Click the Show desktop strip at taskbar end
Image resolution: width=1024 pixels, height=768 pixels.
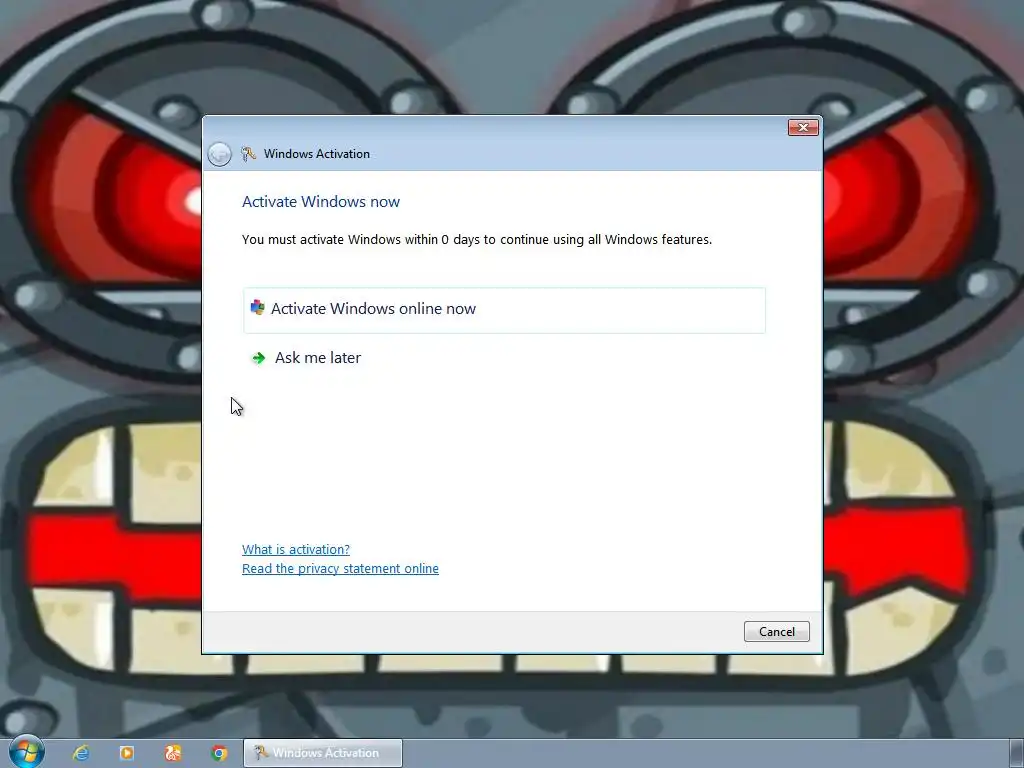coord(1017,753)
